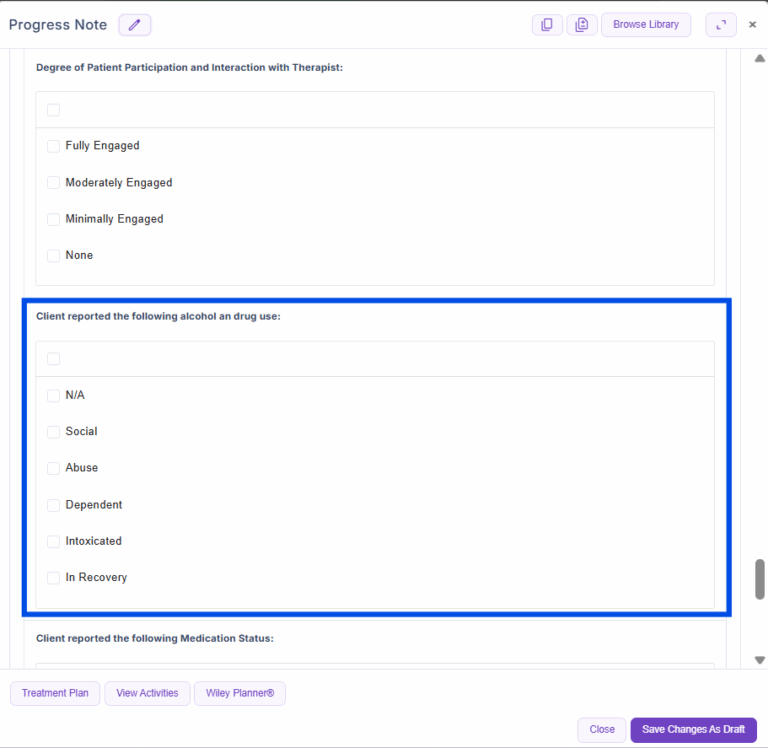
Task: Click the paste clipboard icon
Action: tap(581, 25)
